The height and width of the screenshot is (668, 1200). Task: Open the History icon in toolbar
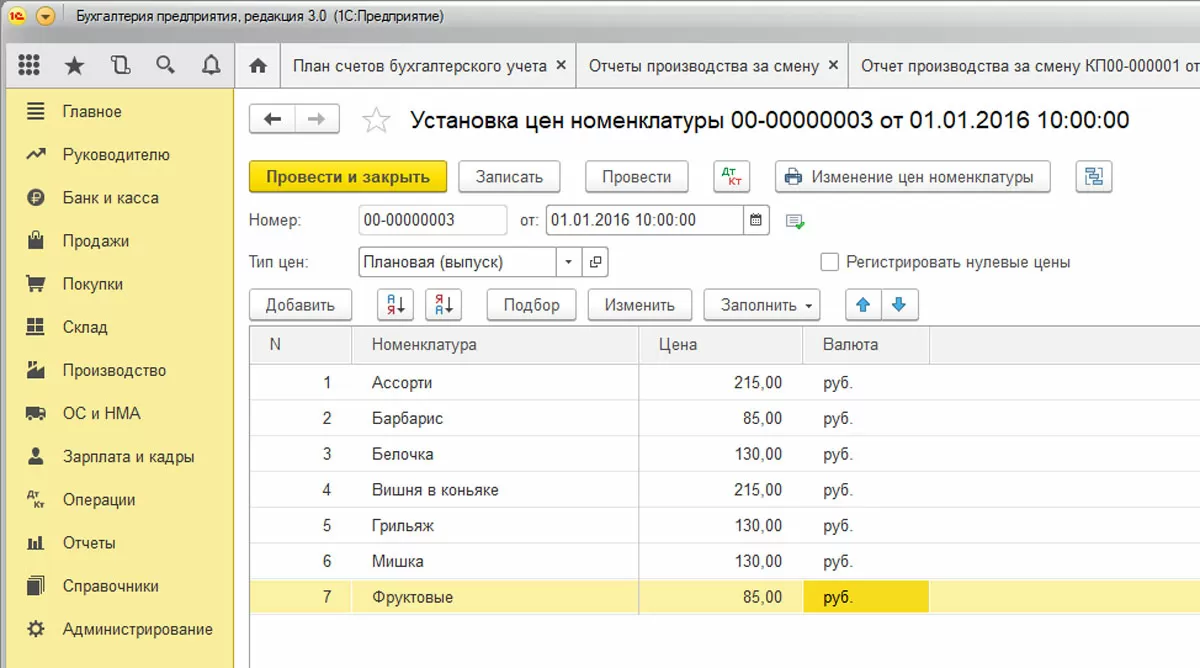[121, 66]
